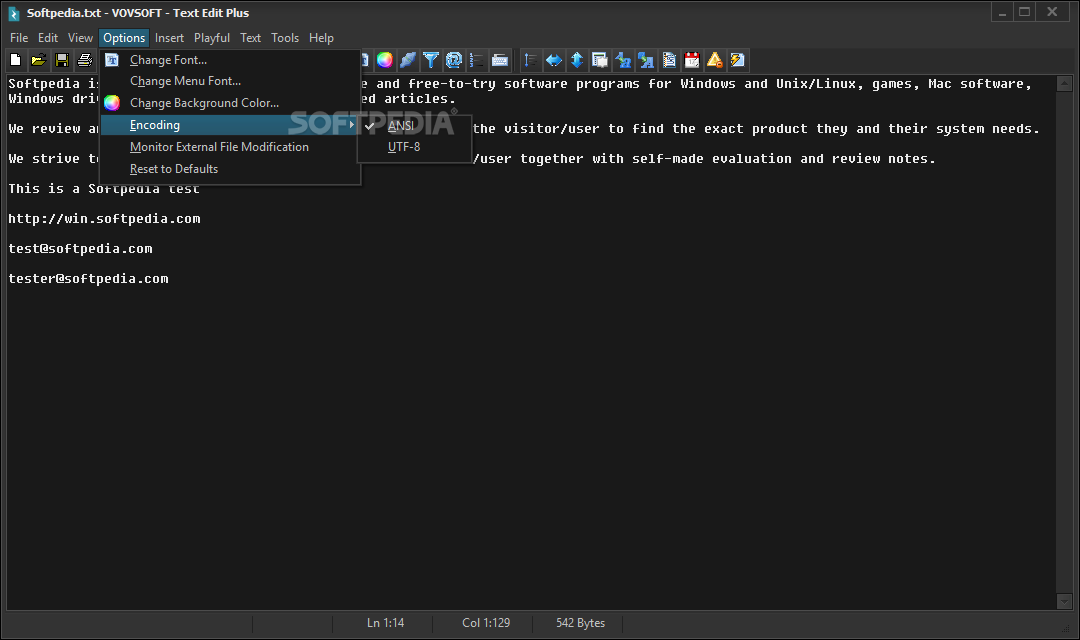Click the numbered list toolbar icon
1080x640 pixels.
pos(477,61)
